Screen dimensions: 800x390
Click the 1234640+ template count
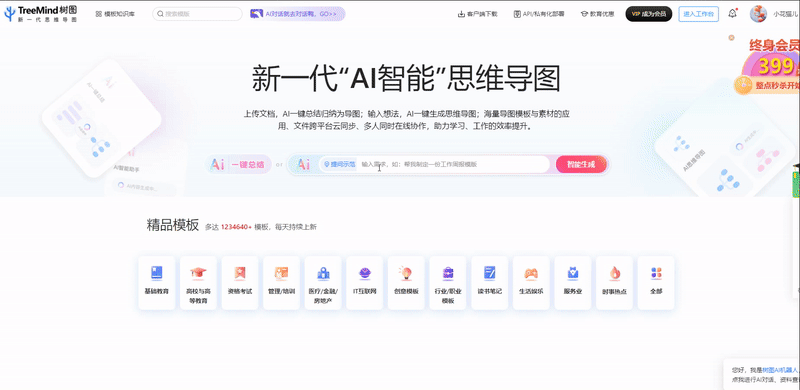coord(236,227)
